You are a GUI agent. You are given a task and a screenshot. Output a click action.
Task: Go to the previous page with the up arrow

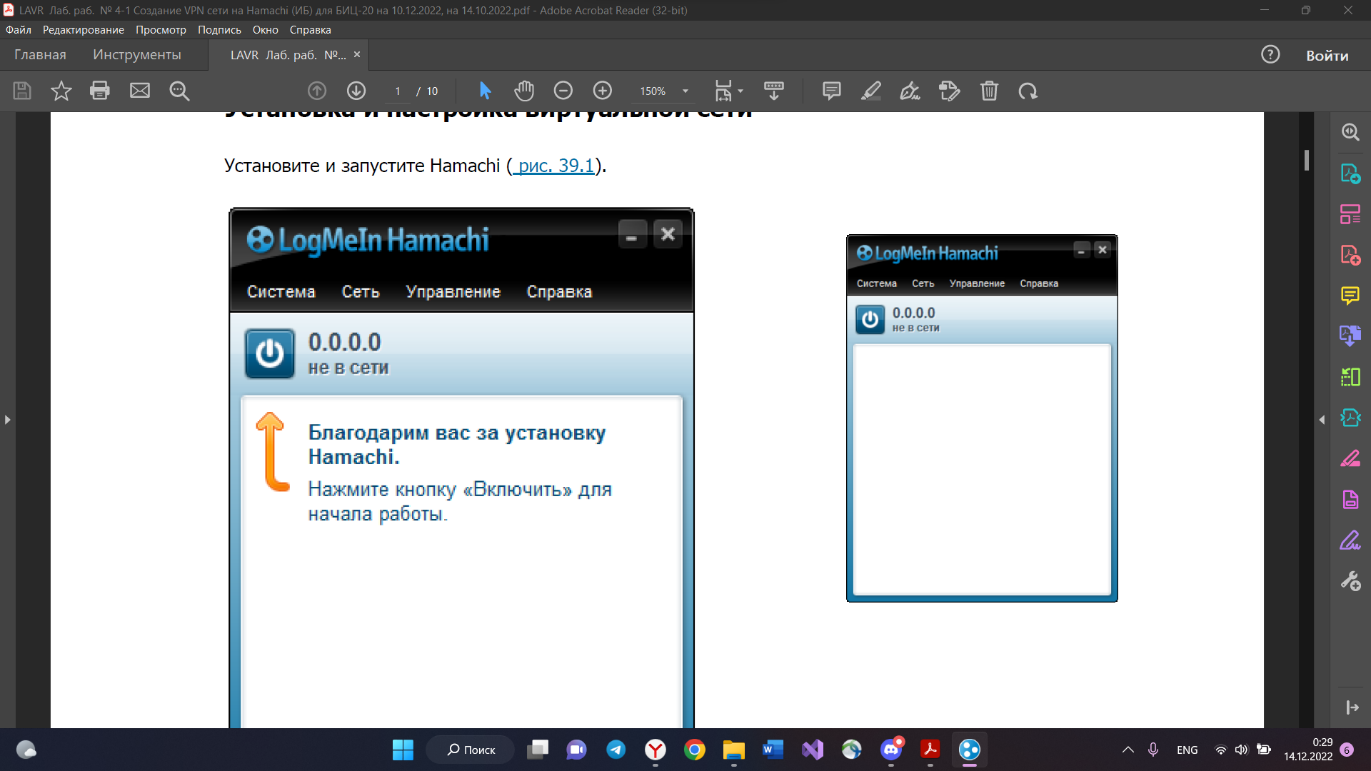[x=317, y=91]
